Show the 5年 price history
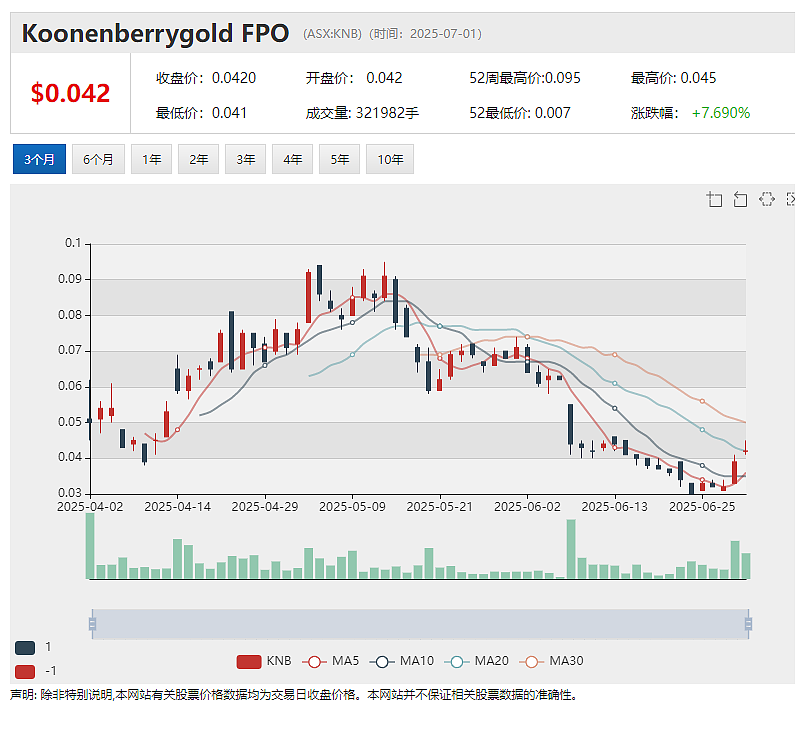This screenshot has height=731, width=807. click(x=339, y=159)
